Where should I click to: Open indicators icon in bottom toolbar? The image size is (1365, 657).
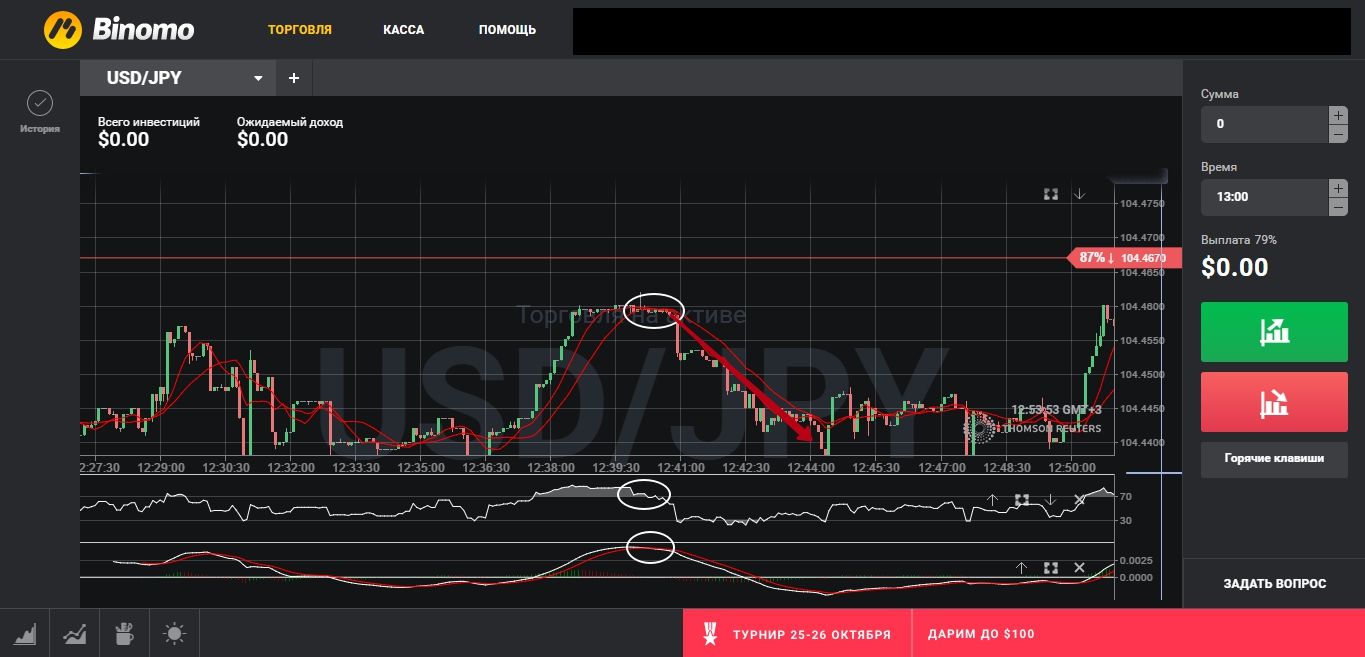pyautogui.click(x=75, y=633)
